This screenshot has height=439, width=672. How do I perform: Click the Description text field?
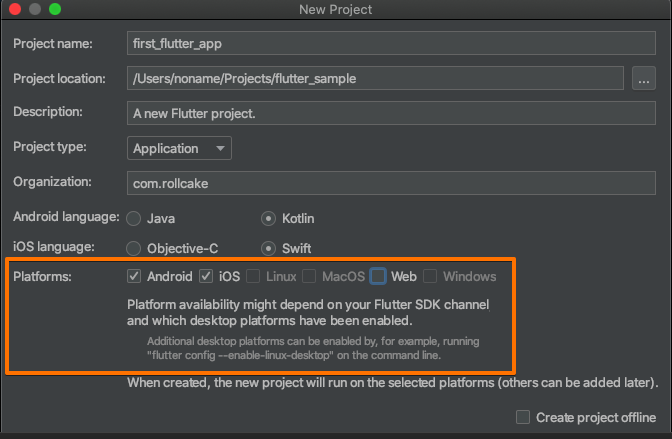(391, 113)
